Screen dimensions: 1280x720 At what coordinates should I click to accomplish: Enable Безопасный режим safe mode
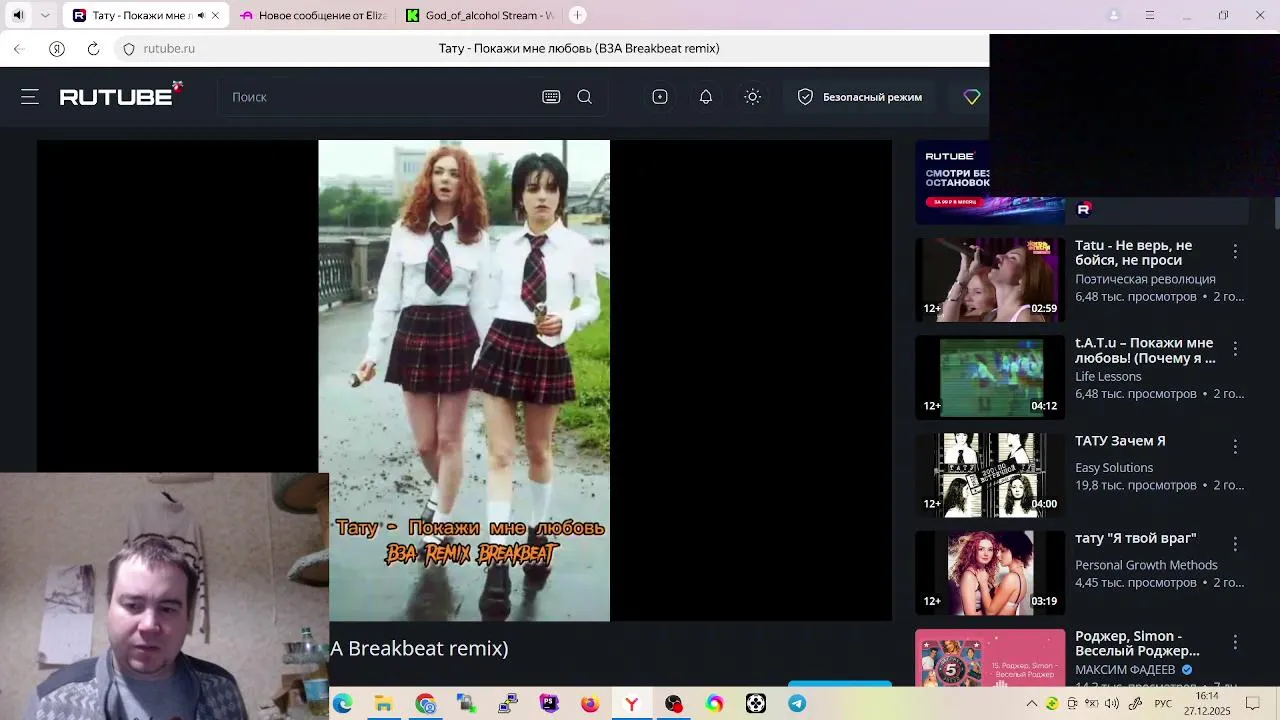[x=860, y=97]
